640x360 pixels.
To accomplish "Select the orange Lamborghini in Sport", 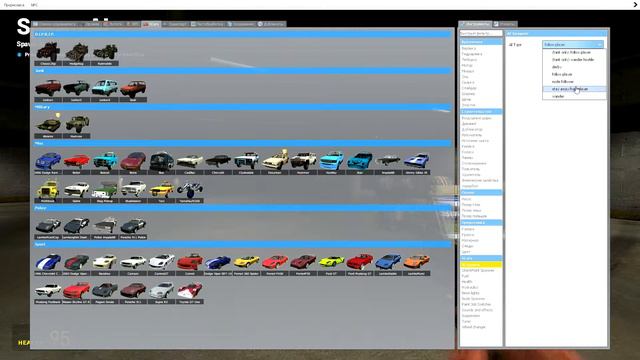I will [417, 263].
